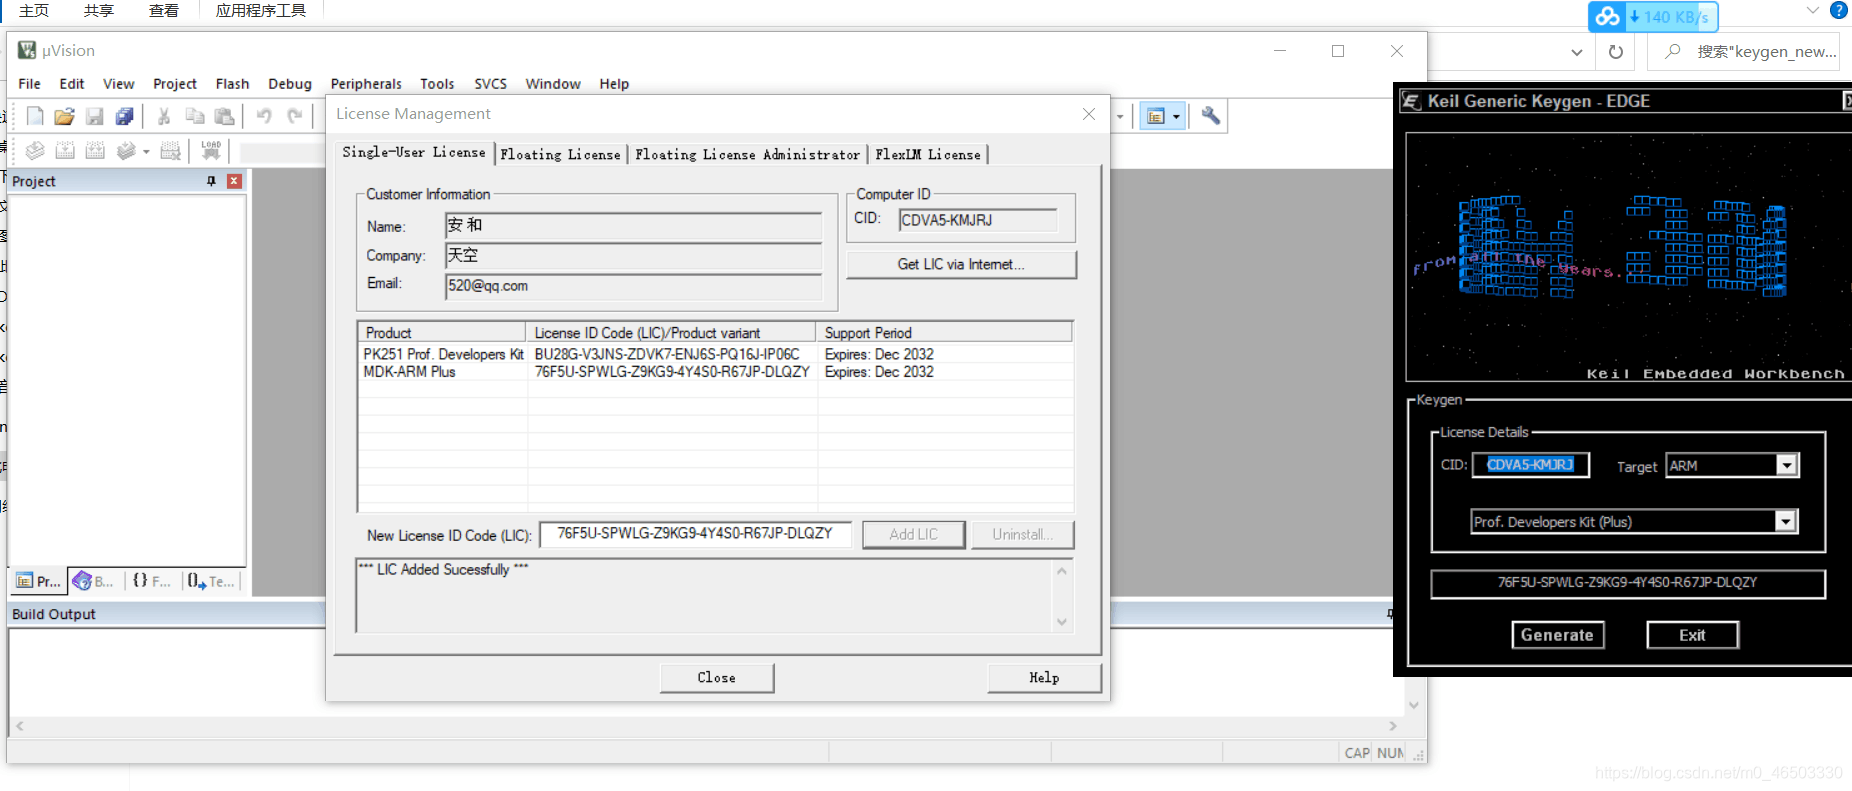Open the Debug menu
1852x791 pixels.
click(290, 84)
